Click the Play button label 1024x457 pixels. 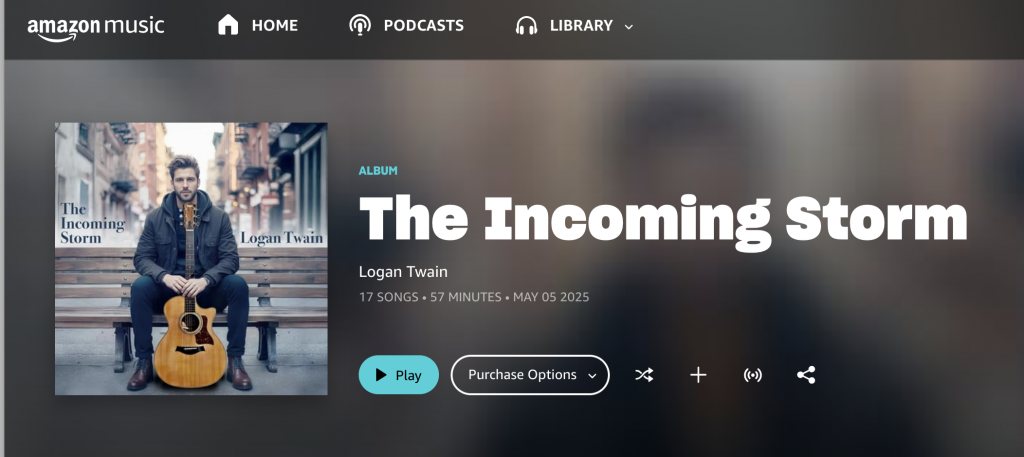coord(408,375)
